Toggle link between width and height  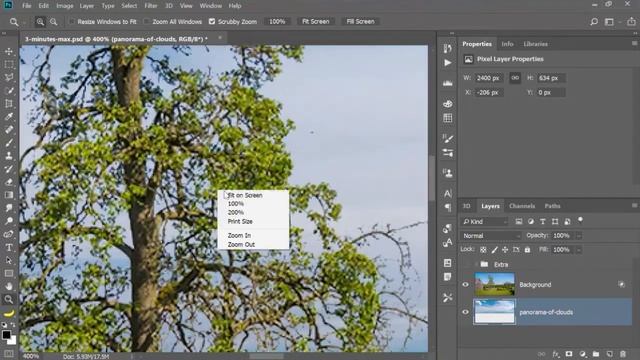[x=515, y=78]
